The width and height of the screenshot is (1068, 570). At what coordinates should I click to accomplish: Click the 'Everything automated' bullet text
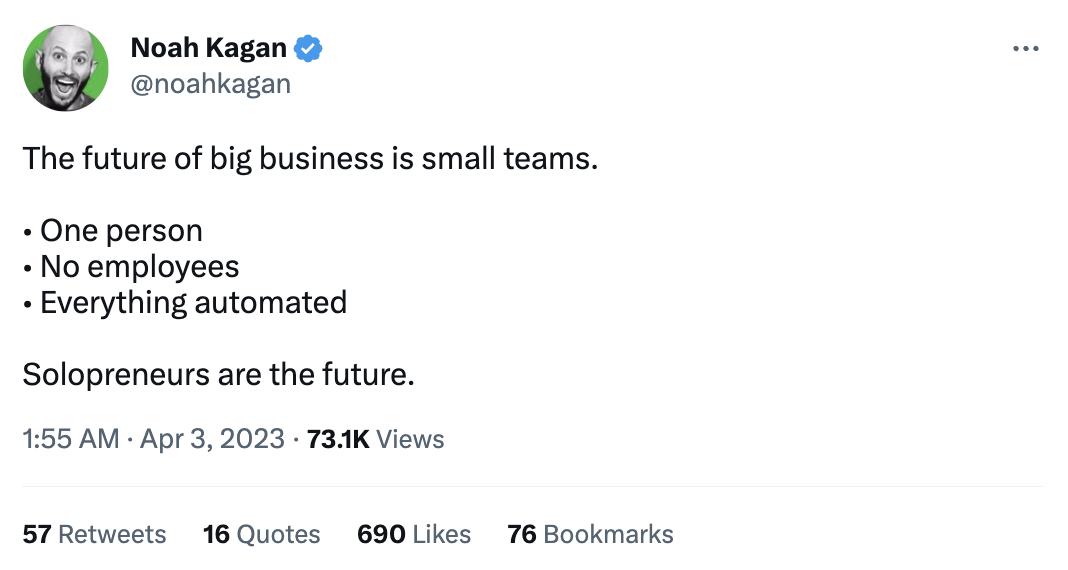(193, 302)
